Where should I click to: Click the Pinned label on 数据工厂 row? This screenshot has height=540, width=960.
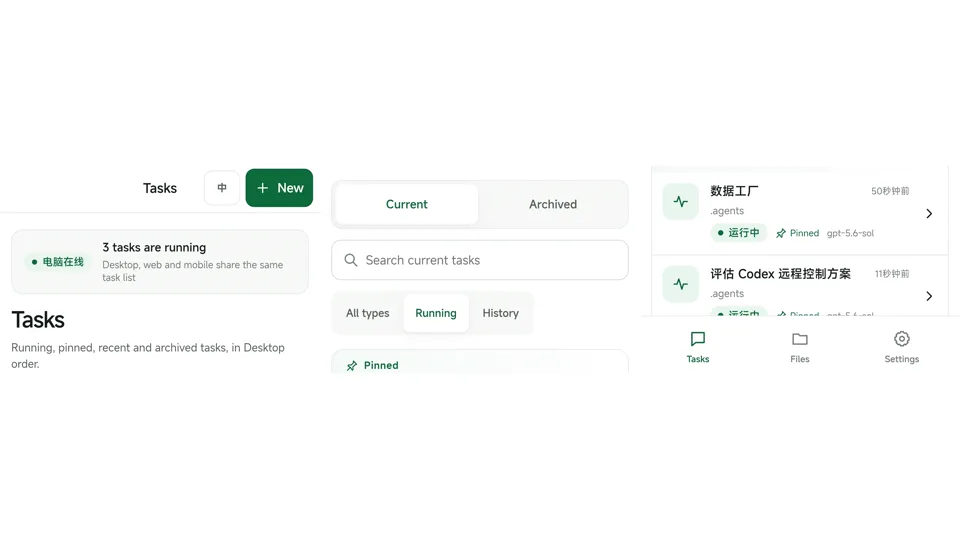tap(804, 233)
